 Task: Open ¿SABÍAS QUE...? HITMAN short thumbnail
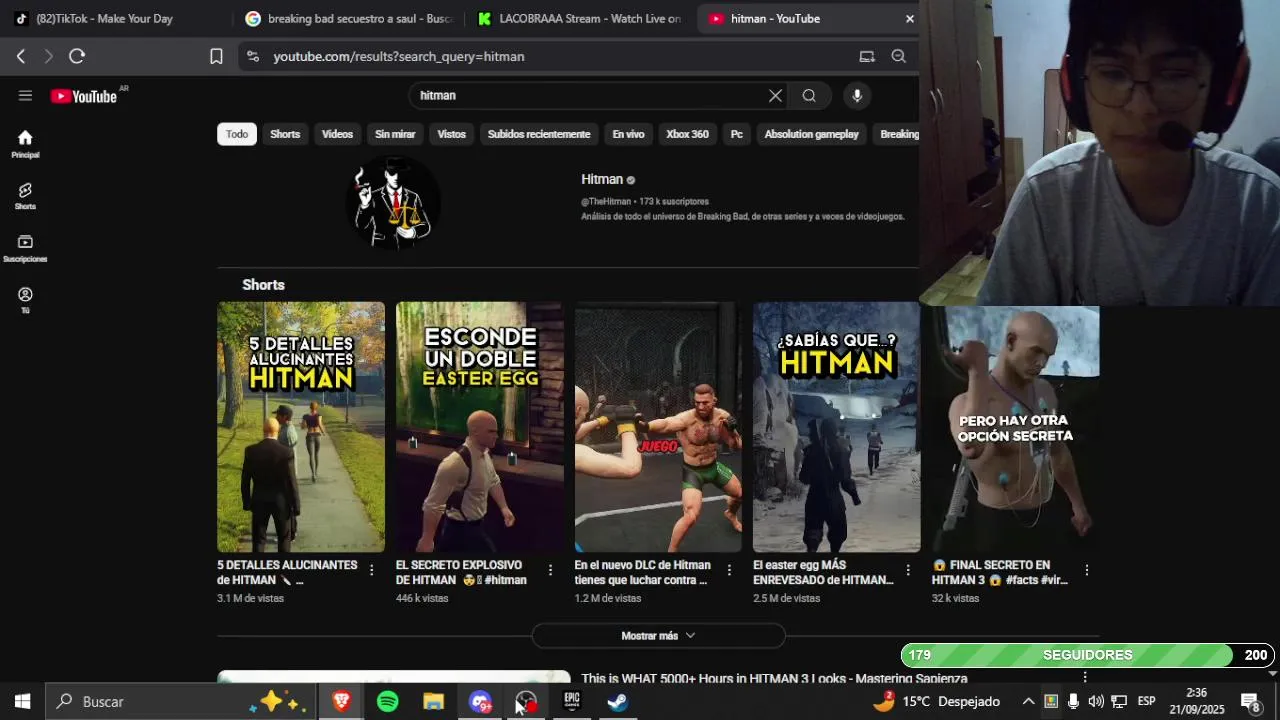pos(837,427)
